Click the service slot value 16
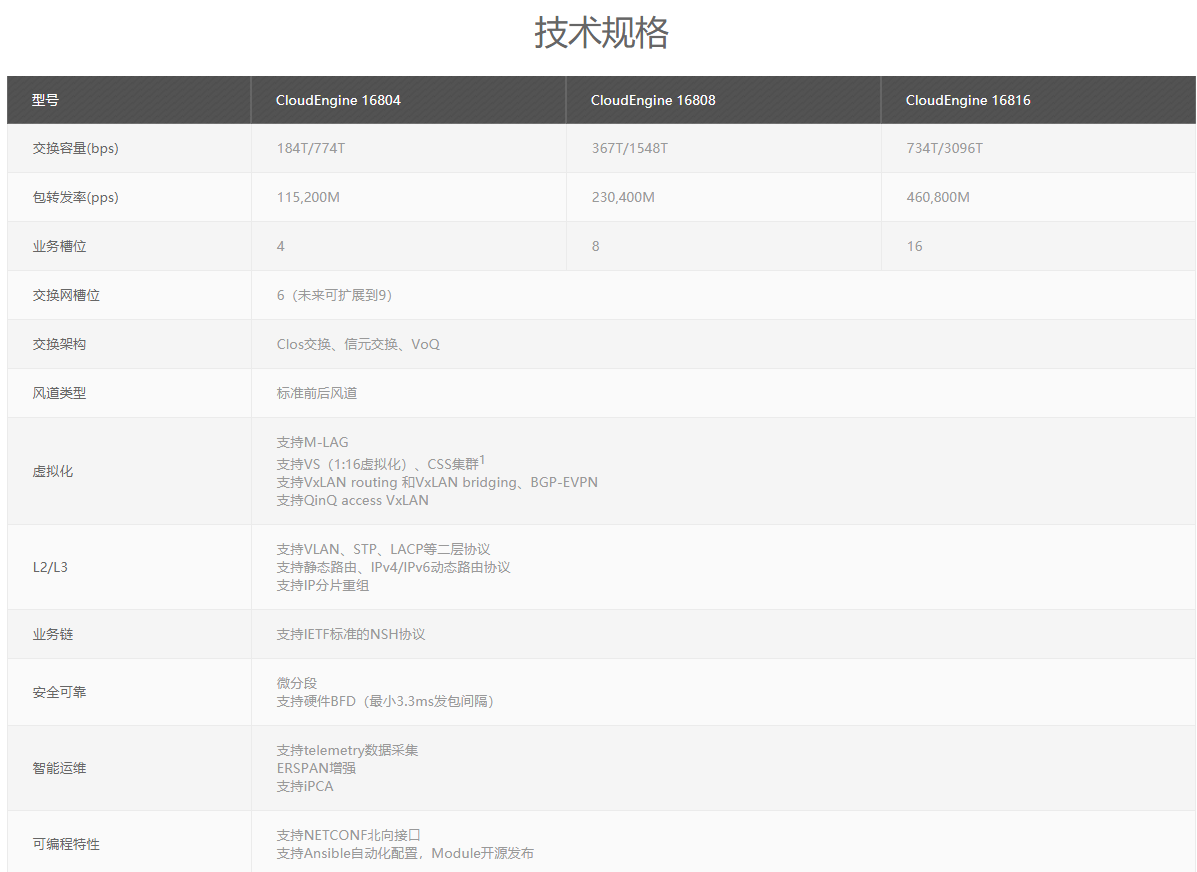This screenshot has width=1197, height=872. coord(915,246)
